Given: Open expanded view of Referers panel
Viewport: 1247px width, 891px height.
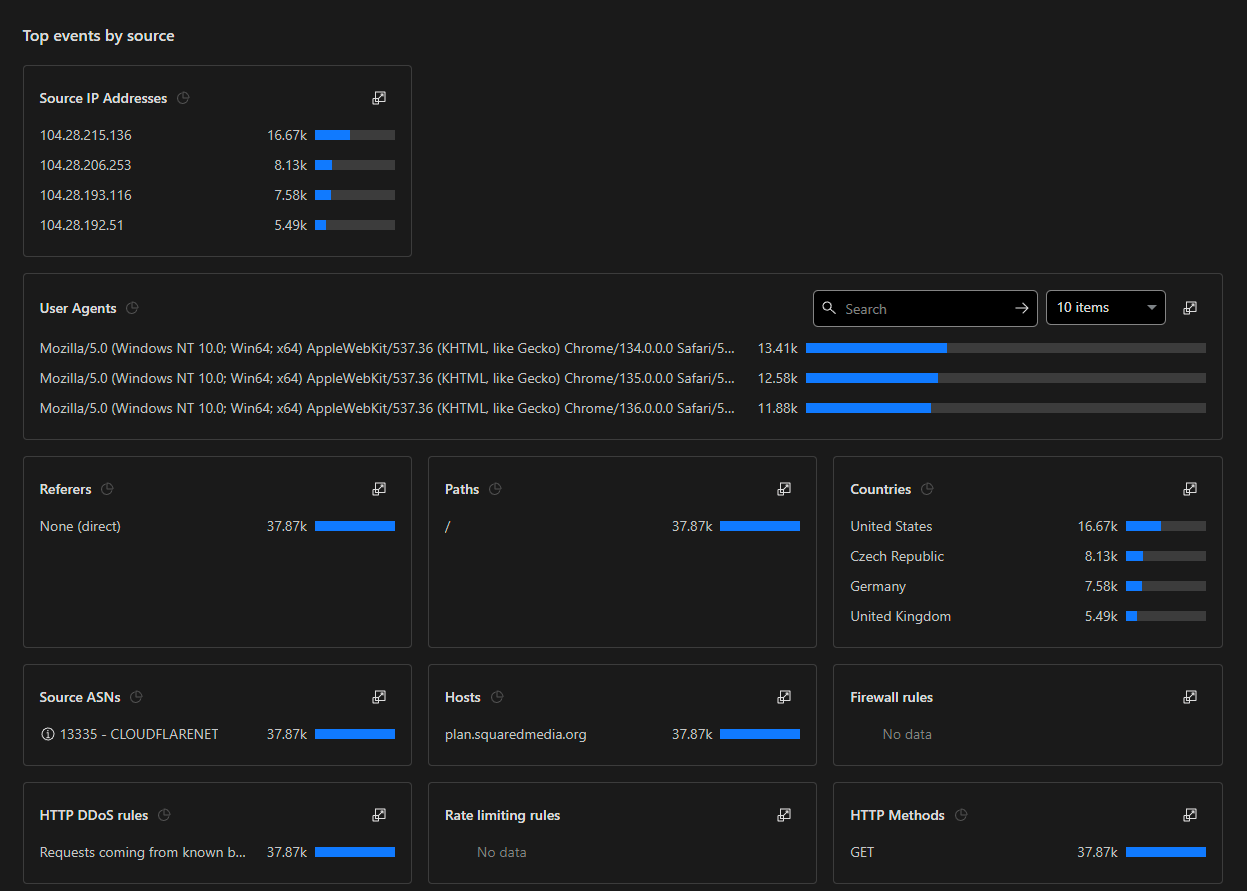Looking at the screenshot, I should (379, 489).
